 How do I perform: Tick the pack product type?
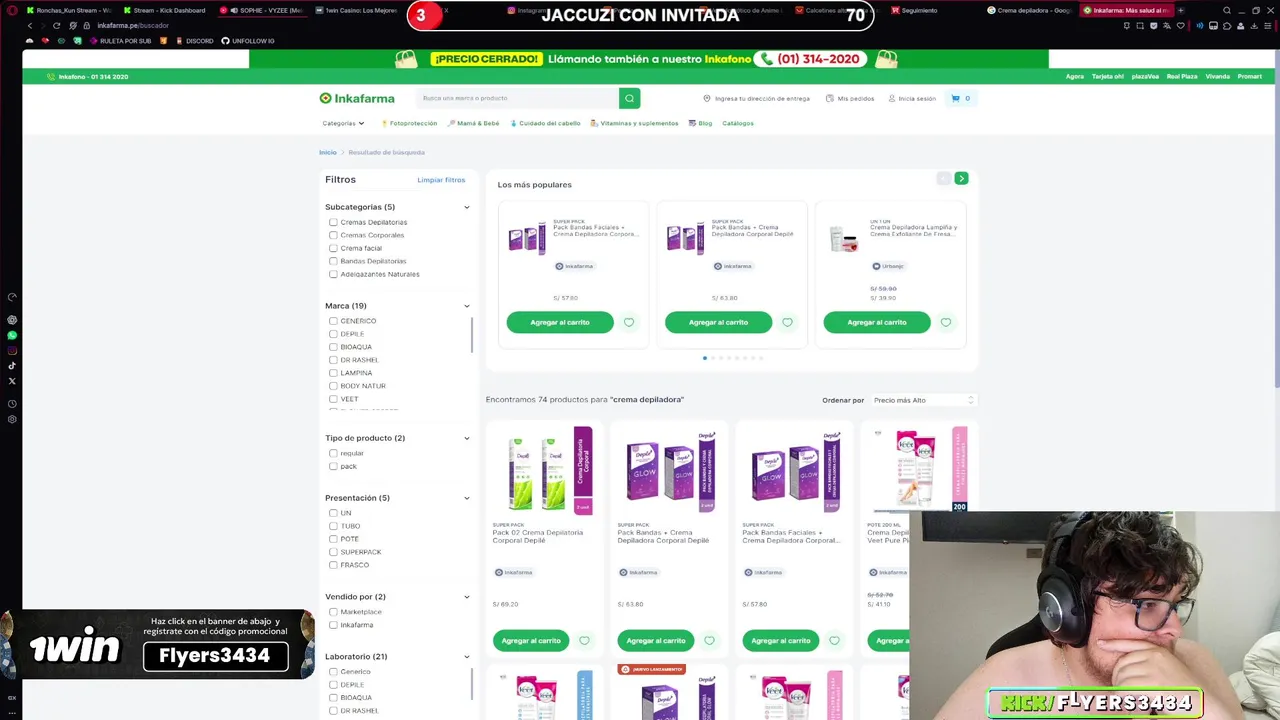333,466
